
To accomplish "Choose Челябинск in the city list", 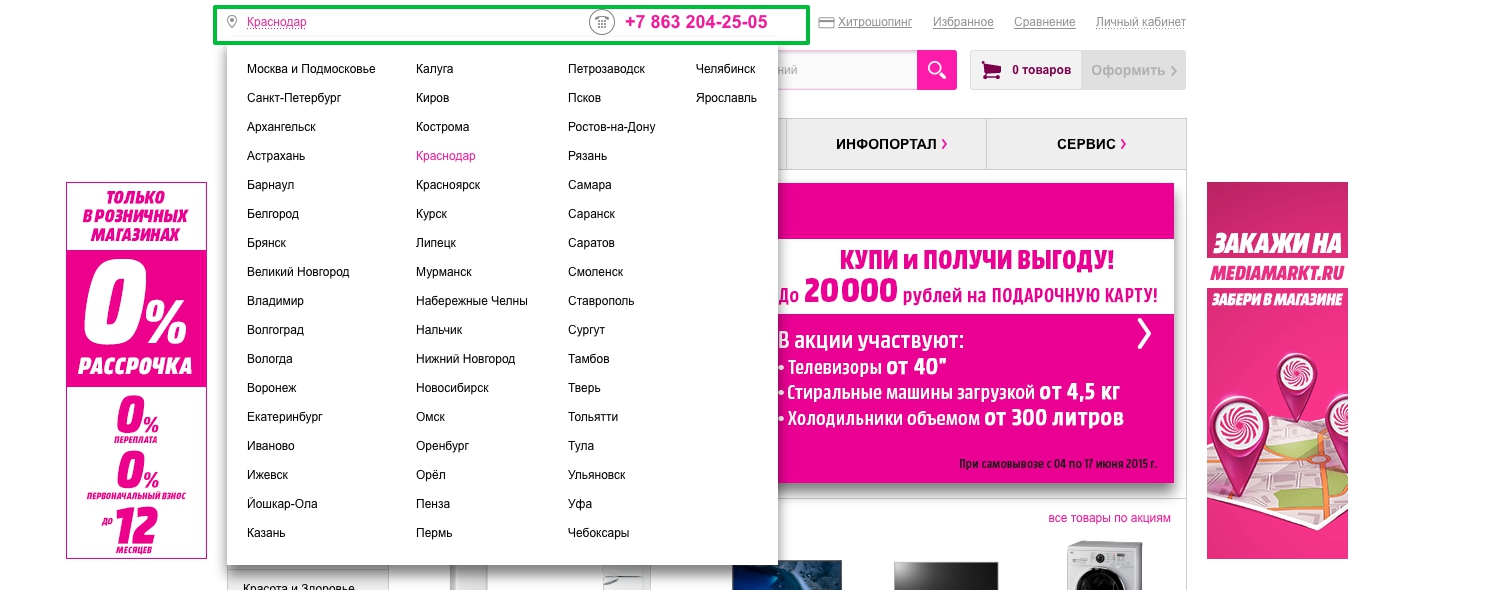I will point(725,69).
